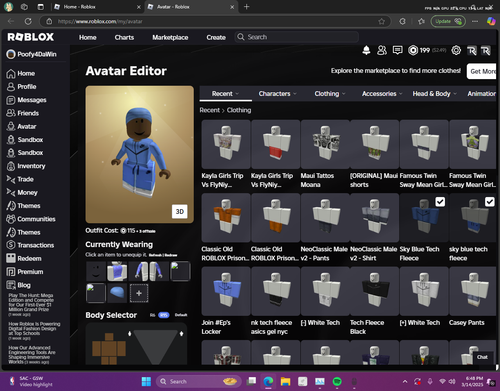500x391 pixels.
Task: Expand the Accessories category dropdown
Action: 382,94
